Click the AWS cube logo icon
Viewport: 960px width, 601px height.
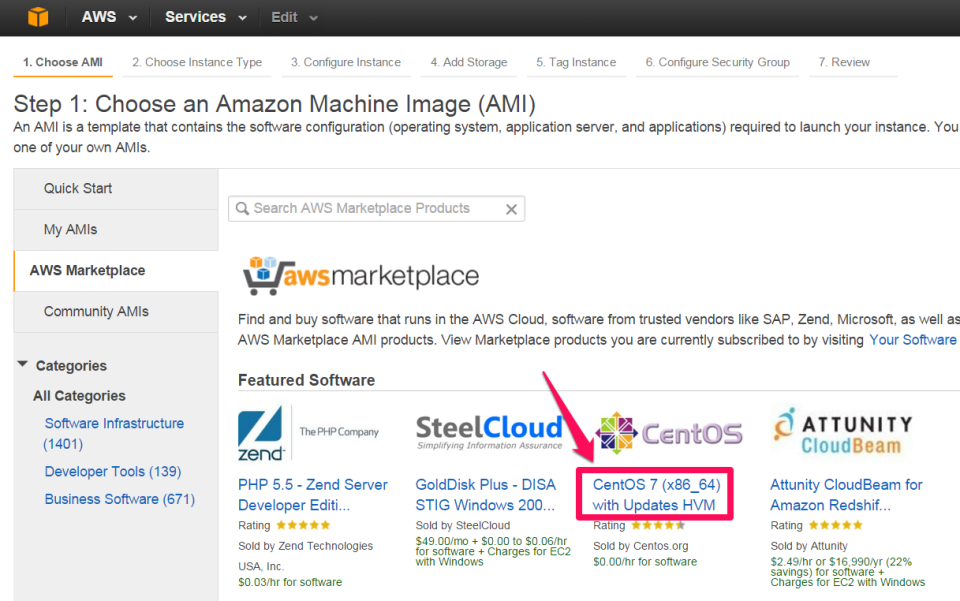38,16
